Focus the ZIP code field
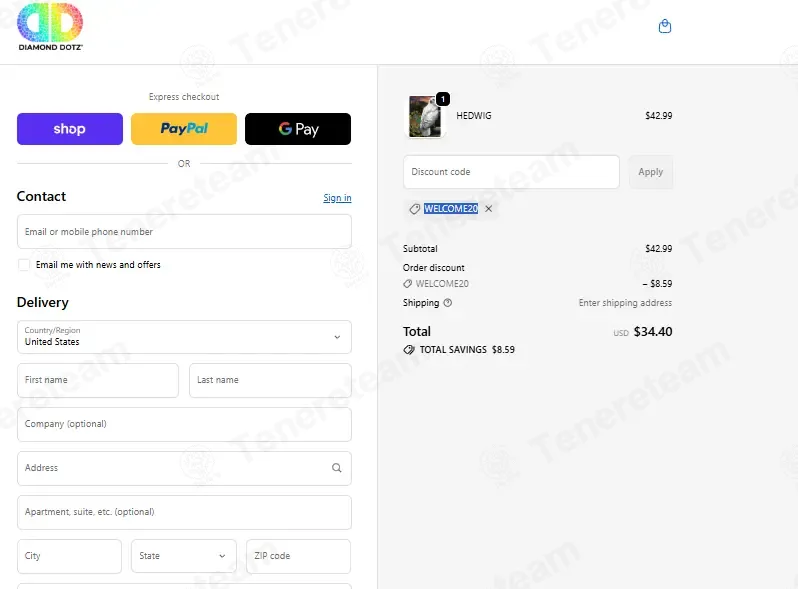The height and width of the screenshot is (589, 798). pyautogui.click(x=298, y=556)
